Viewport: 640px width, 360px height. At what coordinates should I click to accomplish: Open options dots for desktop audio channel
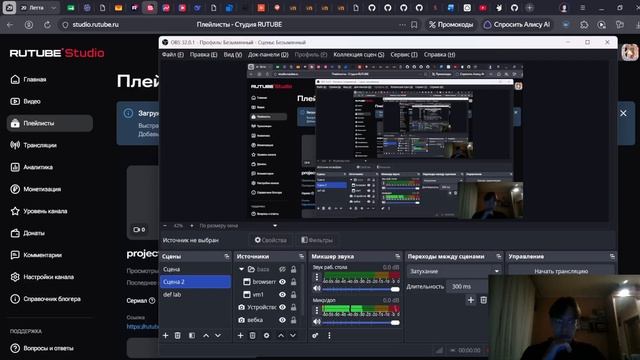click(317, 277)
